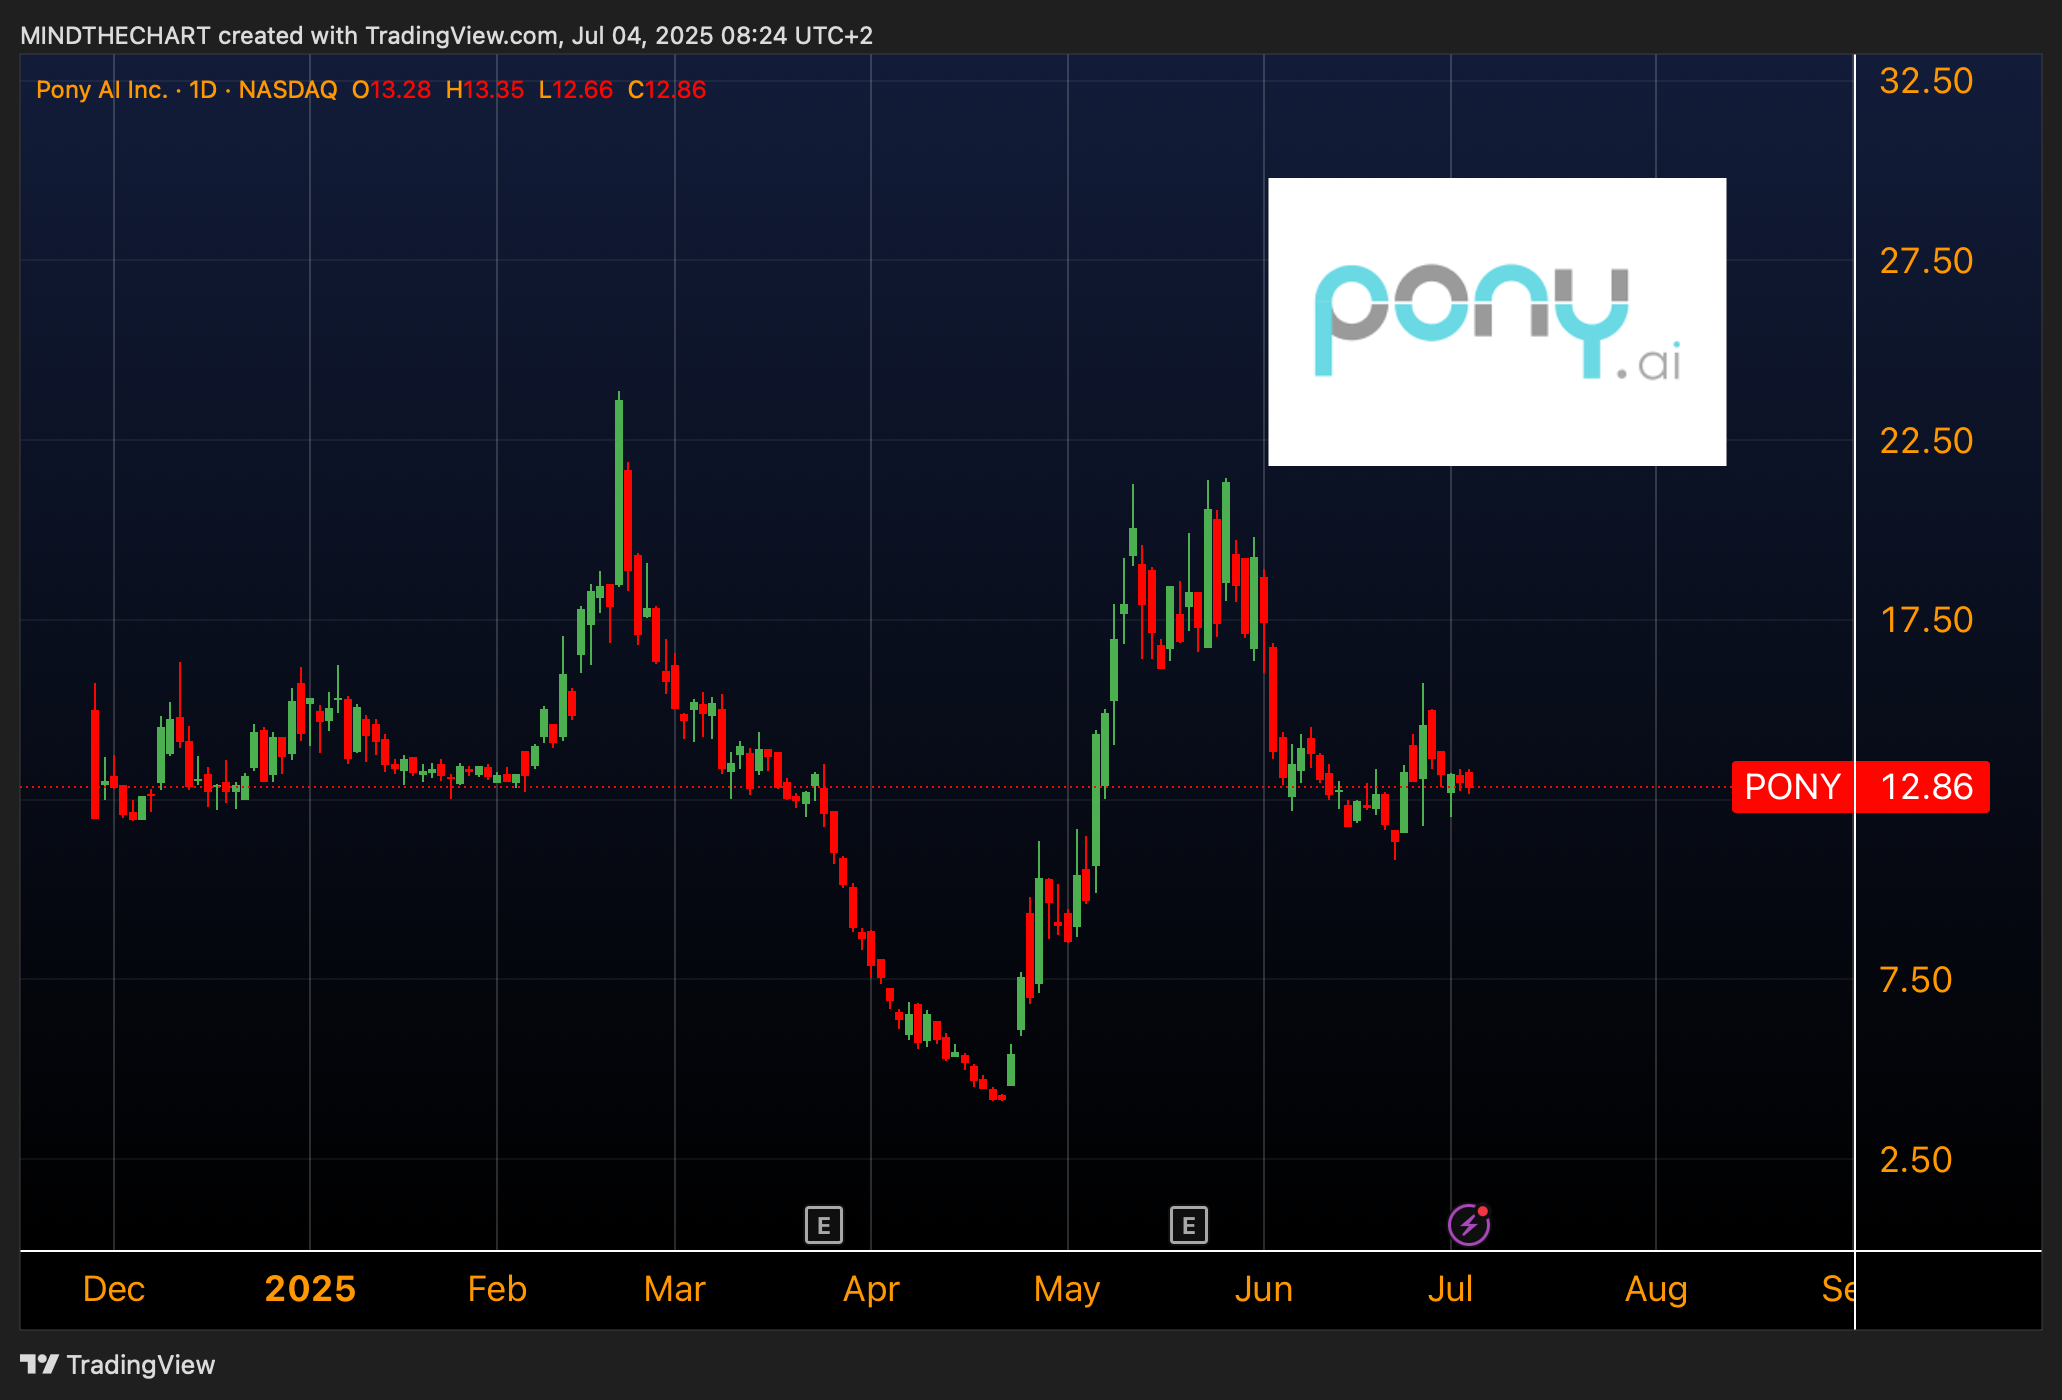Viewport: 2062px width, 1400px height.
Task: Click the Pony AI Inc. symbol title
Action: coord(101,90)
